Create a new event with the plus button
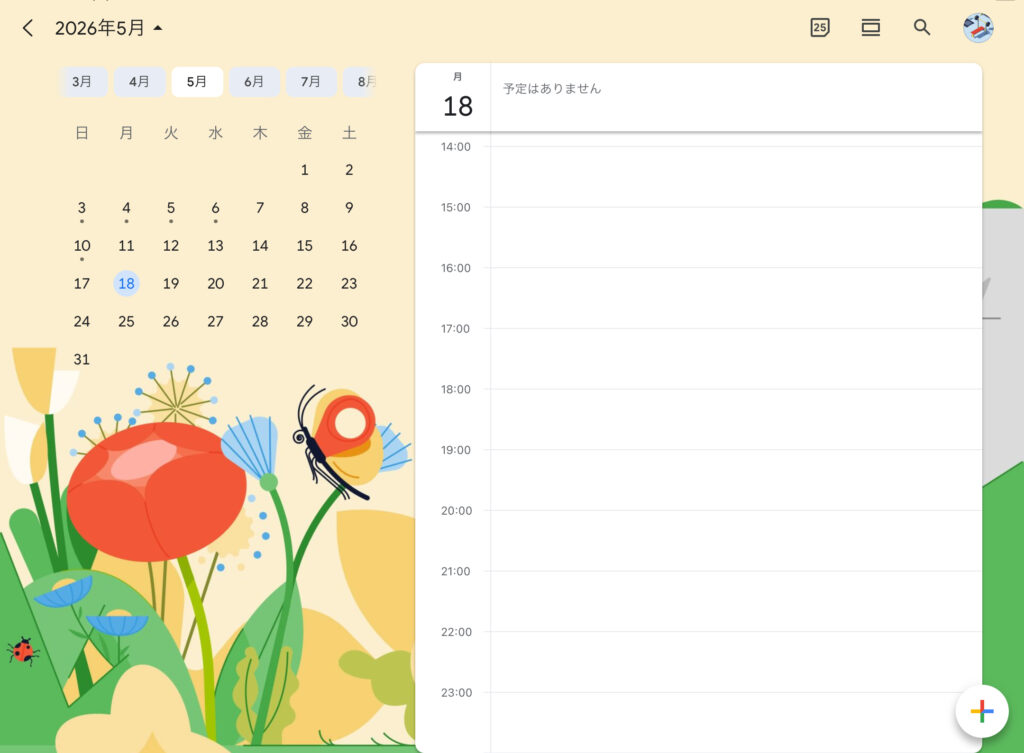 (982, 711)
